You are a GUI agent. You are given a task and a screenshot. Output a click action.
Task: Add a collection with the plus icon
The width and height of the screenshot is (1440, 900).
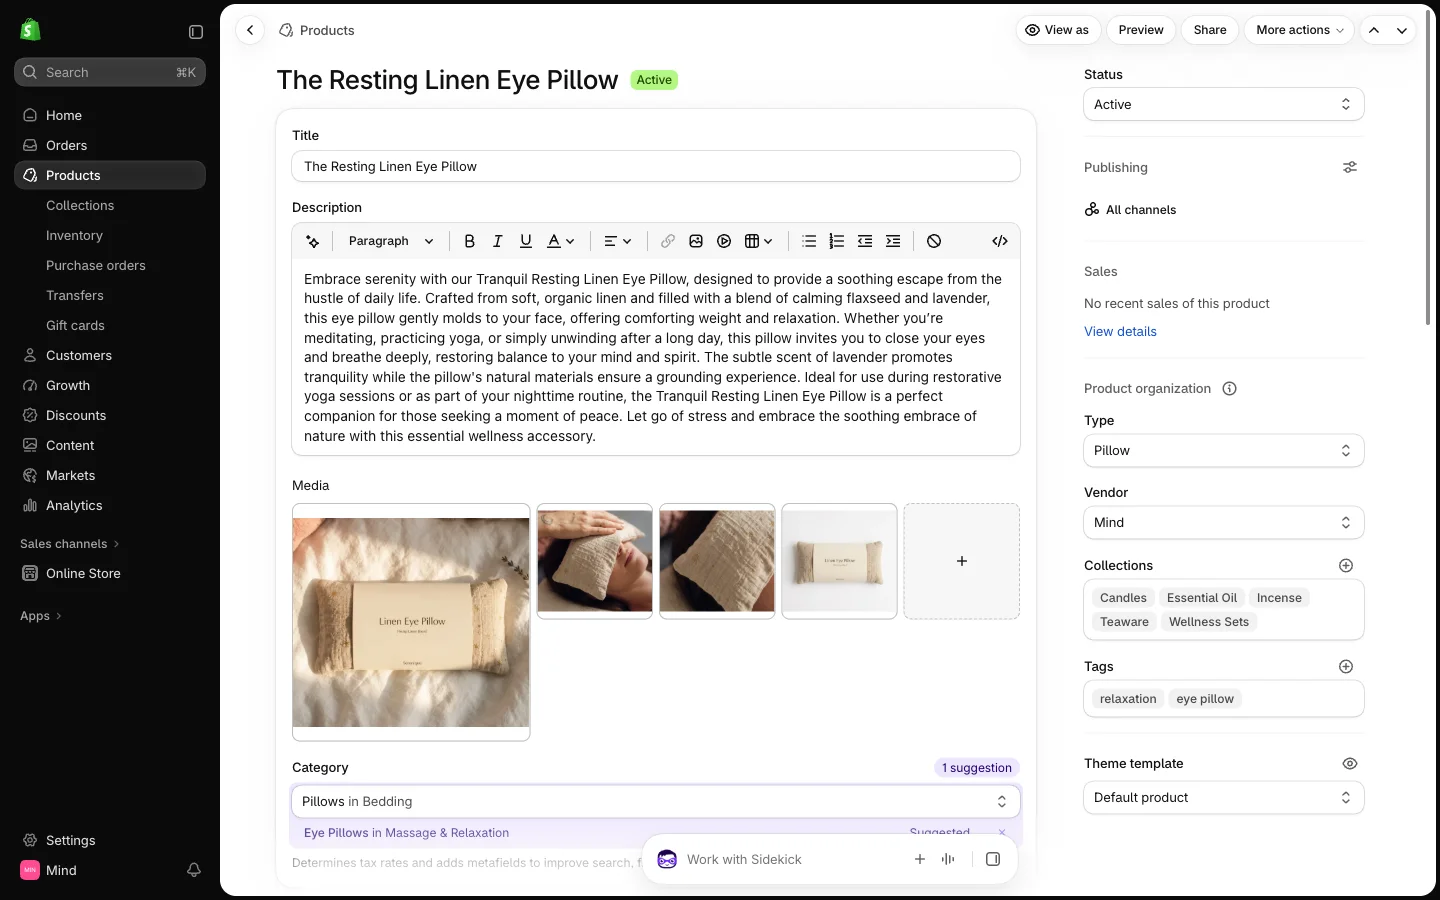click(x=1346, y=566)
